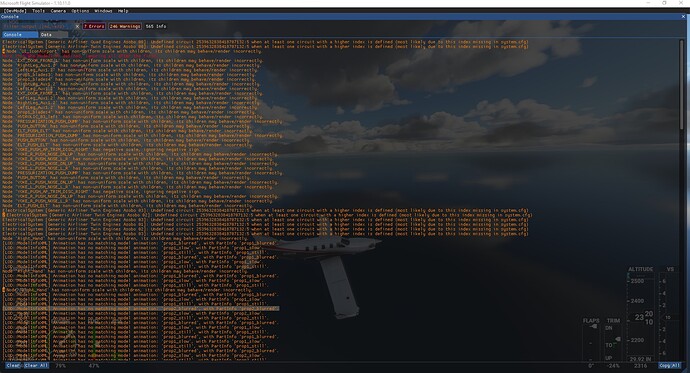Screen dimensions: 690x373
Task: Click the Copy All button
Action: (670, 366)
